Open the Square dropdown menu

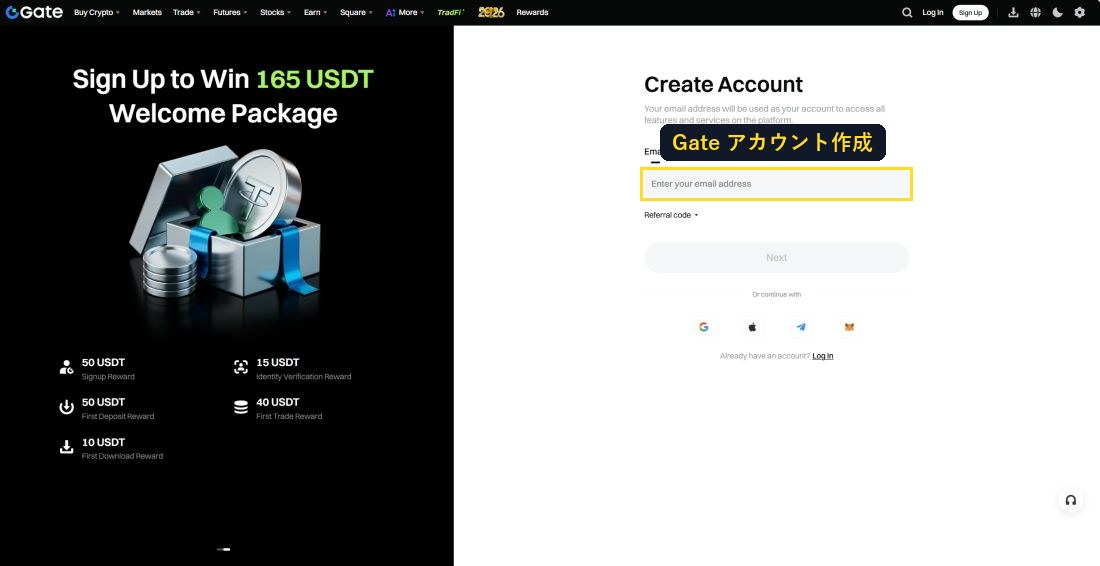pos(356,13)
